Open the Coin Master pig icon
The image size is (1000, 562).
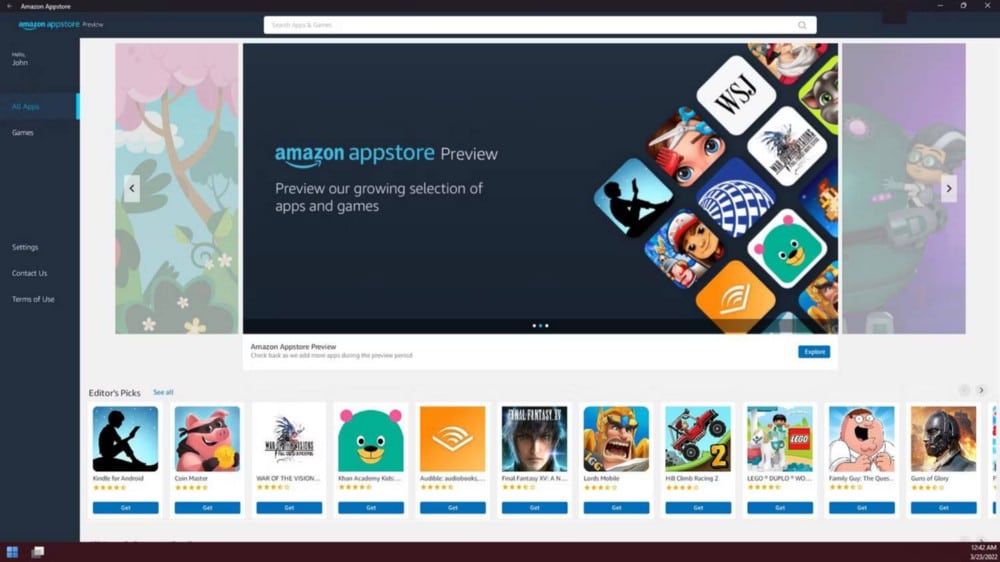tap(207, 439)
